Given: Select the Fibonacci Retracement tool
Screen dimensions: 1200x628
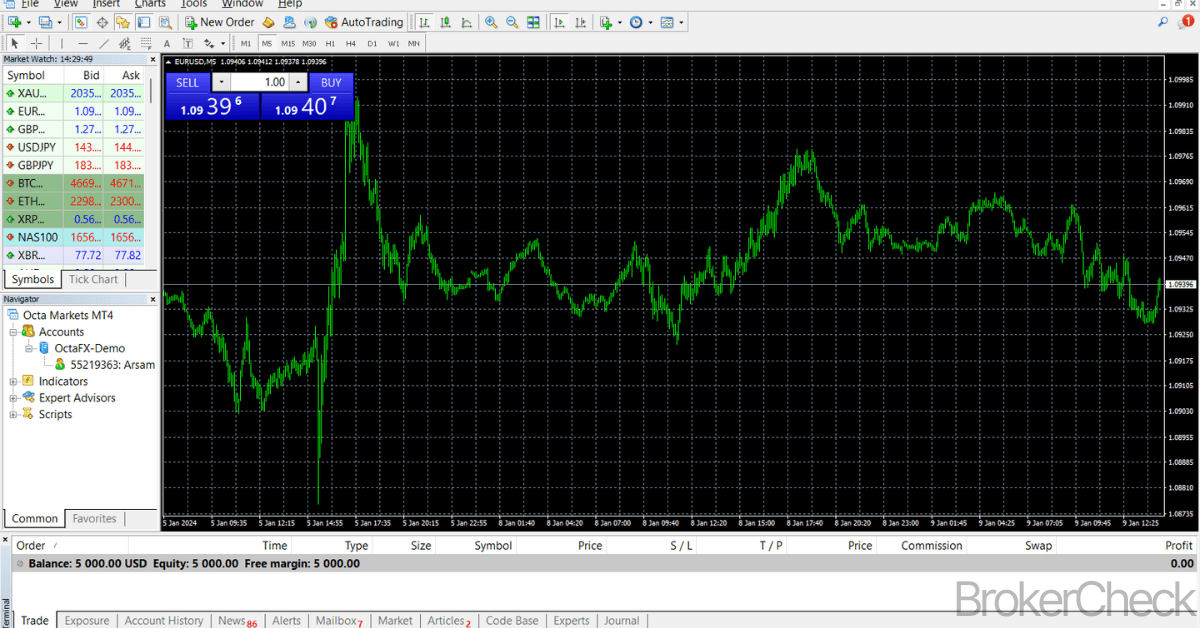Looking at the screenshot, I should pyautogui.click(x=146, y=43).
